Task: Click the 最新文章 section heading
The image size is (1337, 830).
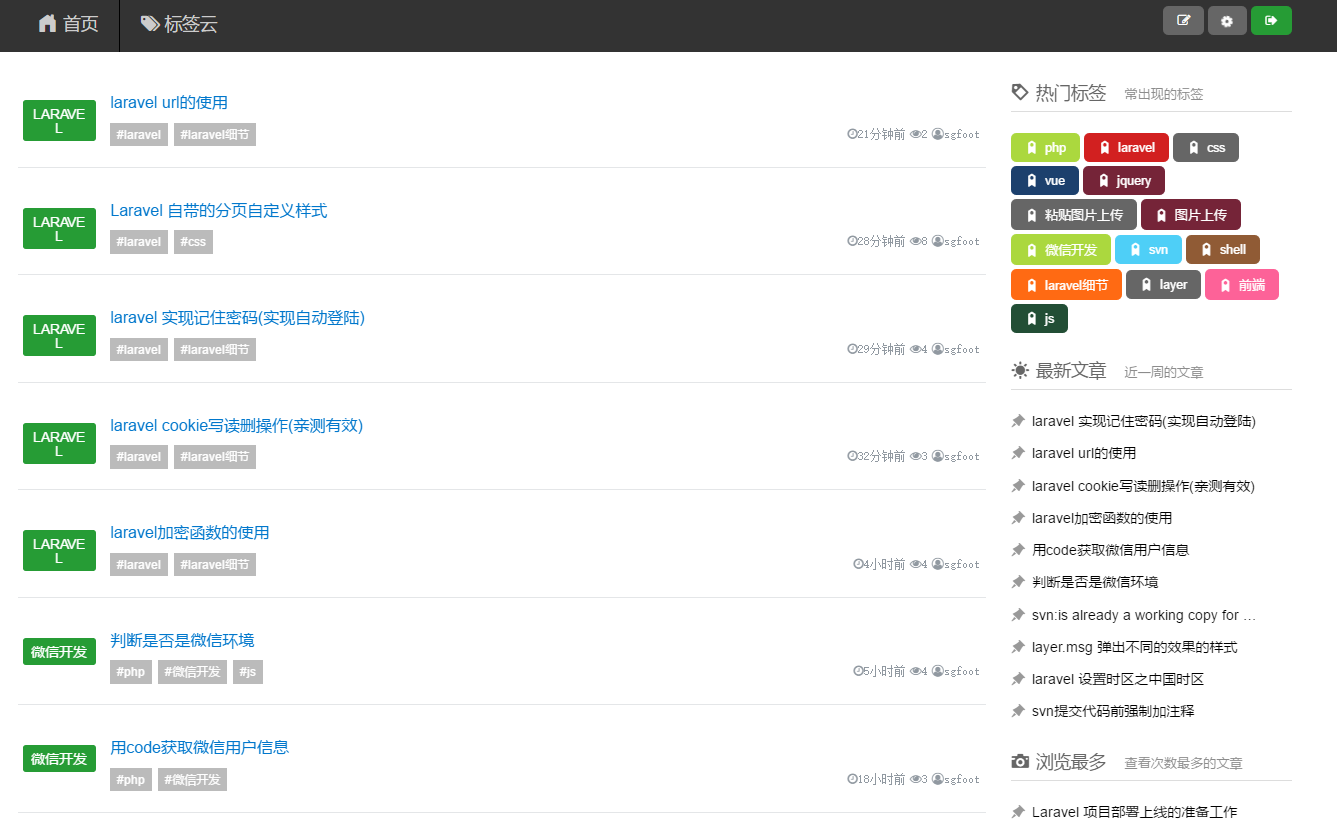Action: [1071, 371]
